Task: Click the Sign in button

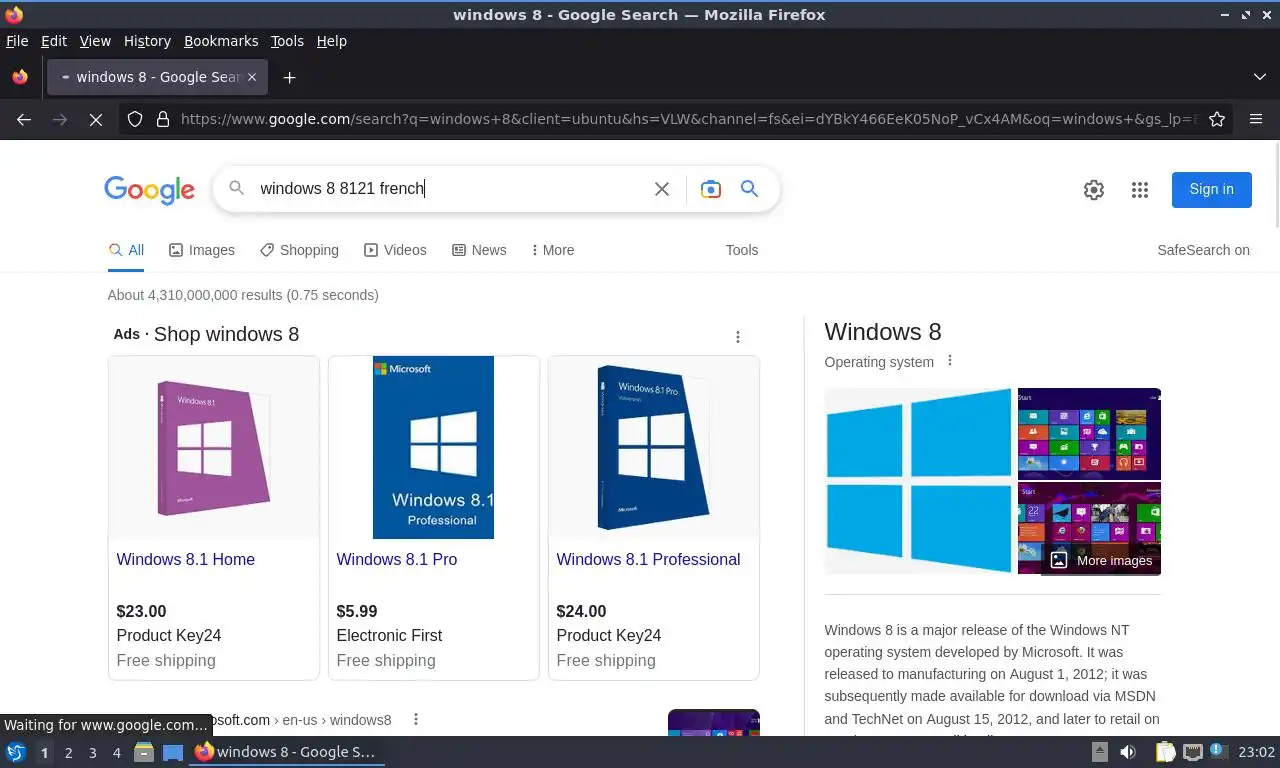Action: tap(1211, 189)
